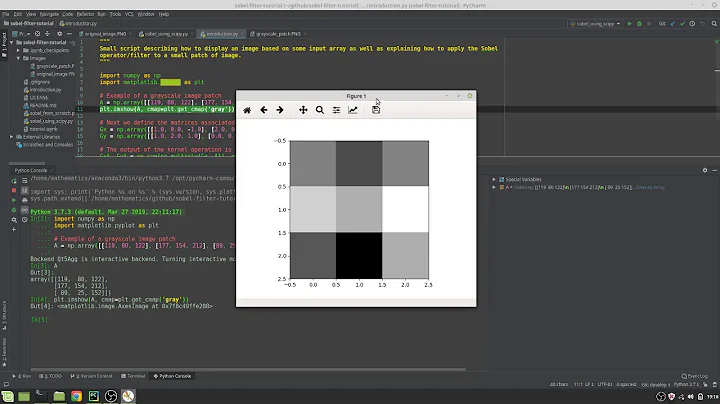Open the Linux Mint start menu

click(x=8, y=396)
